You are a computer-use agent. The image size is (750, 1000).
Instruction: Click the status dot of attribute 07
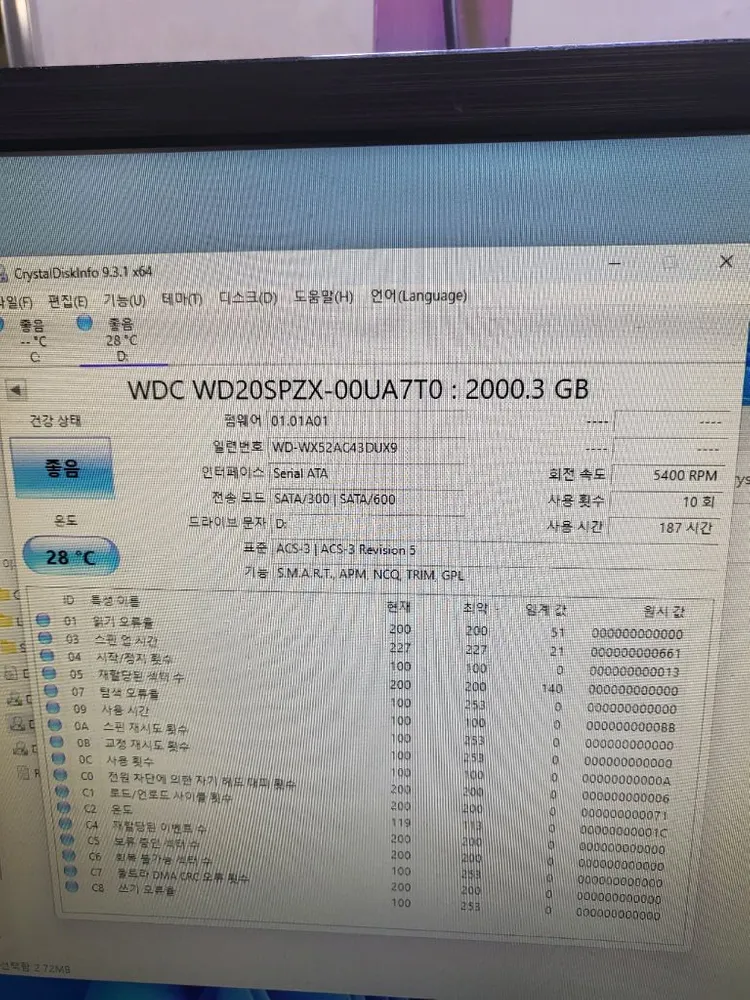pyautogui.click(x=52, y=690)
